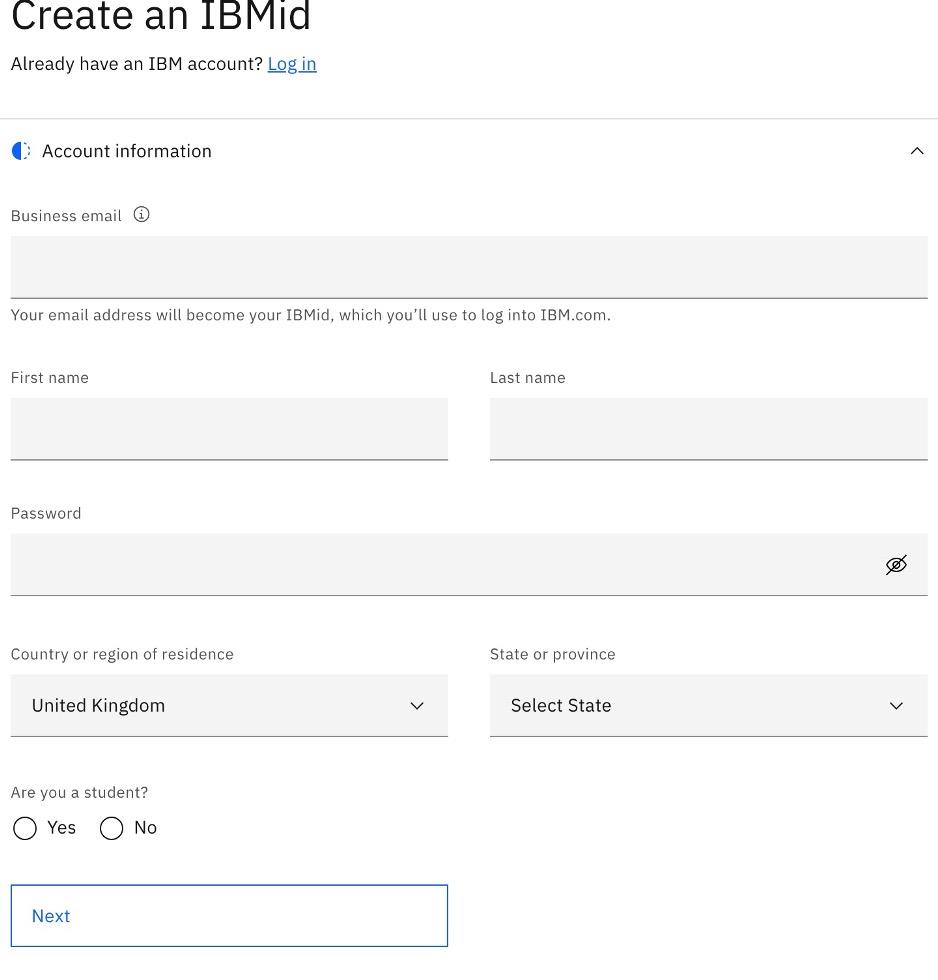Viewport: 938px width, 980px height.
Task: Select No for student status
Action: (x=112, y=828)
